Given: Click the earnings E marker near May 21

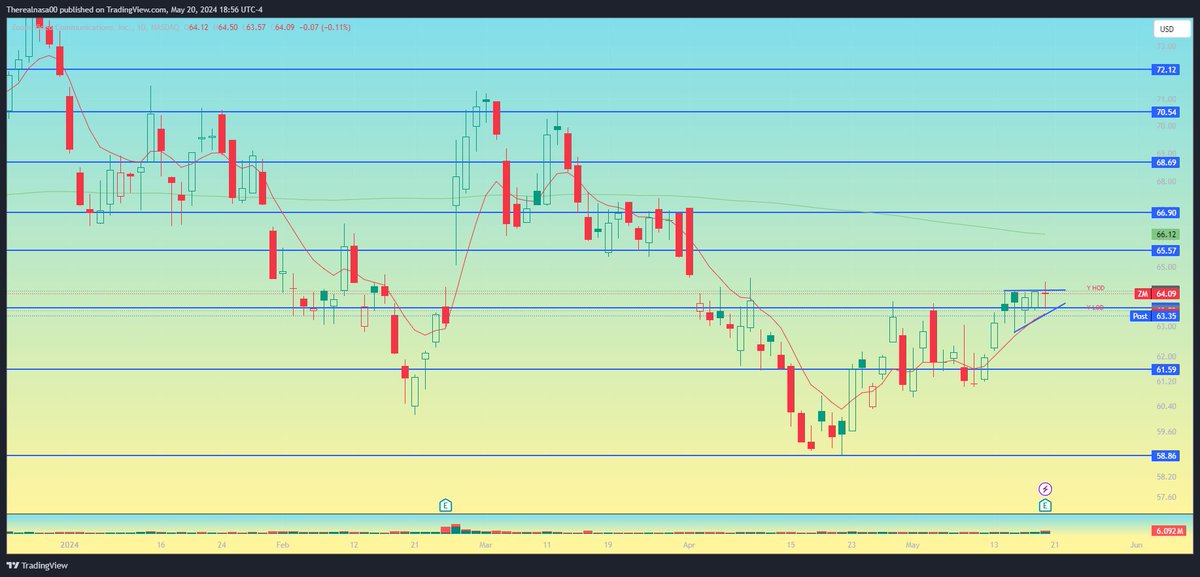Looking at the screenshot, I should (x=1045, y=506).
